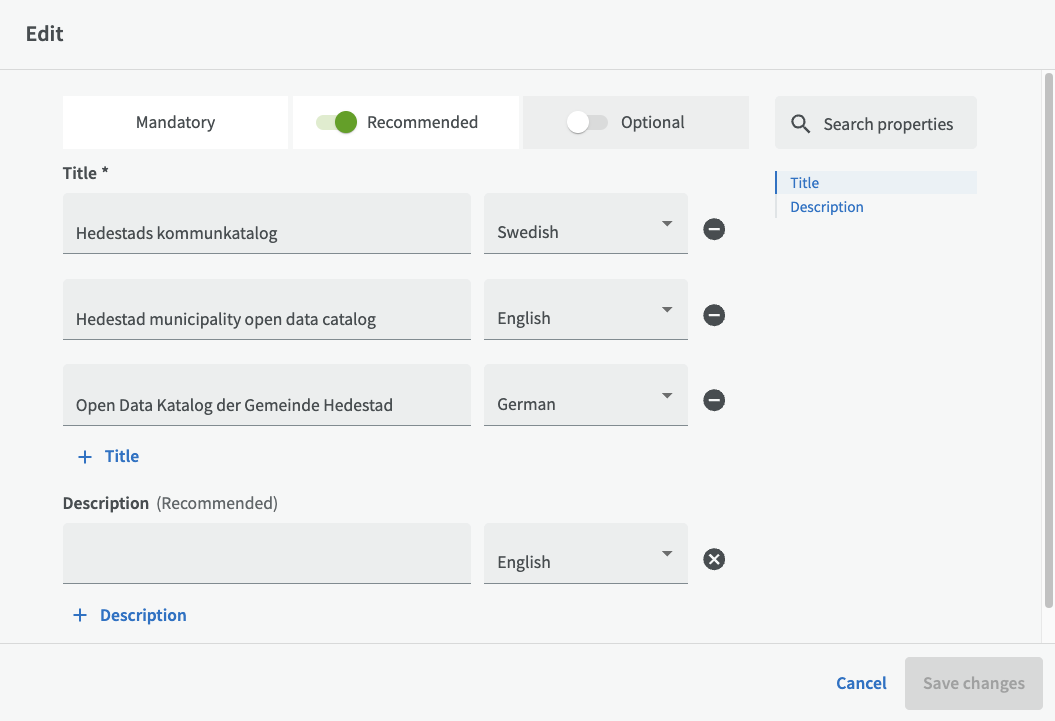Remove the Swedish title row
Image resolution: width=1055 pixels, height=721 pixels.
714,230
